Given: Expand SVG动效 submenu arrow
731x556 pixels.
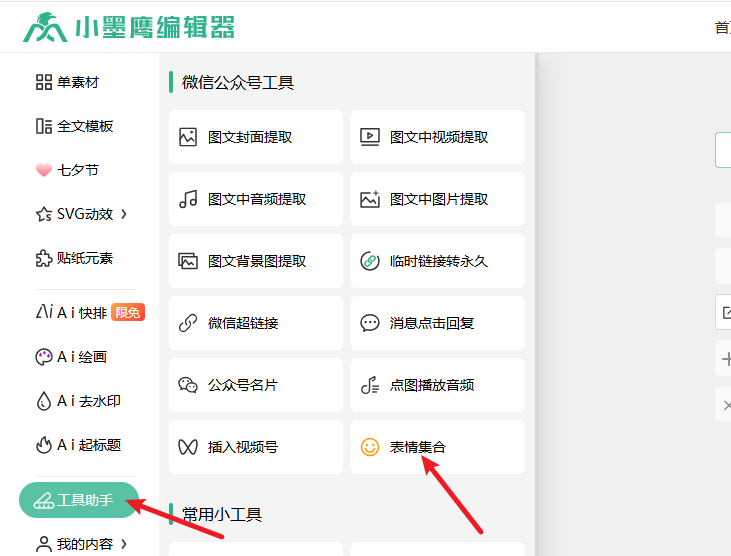Looking at the screenshot, I should point(124,214).
